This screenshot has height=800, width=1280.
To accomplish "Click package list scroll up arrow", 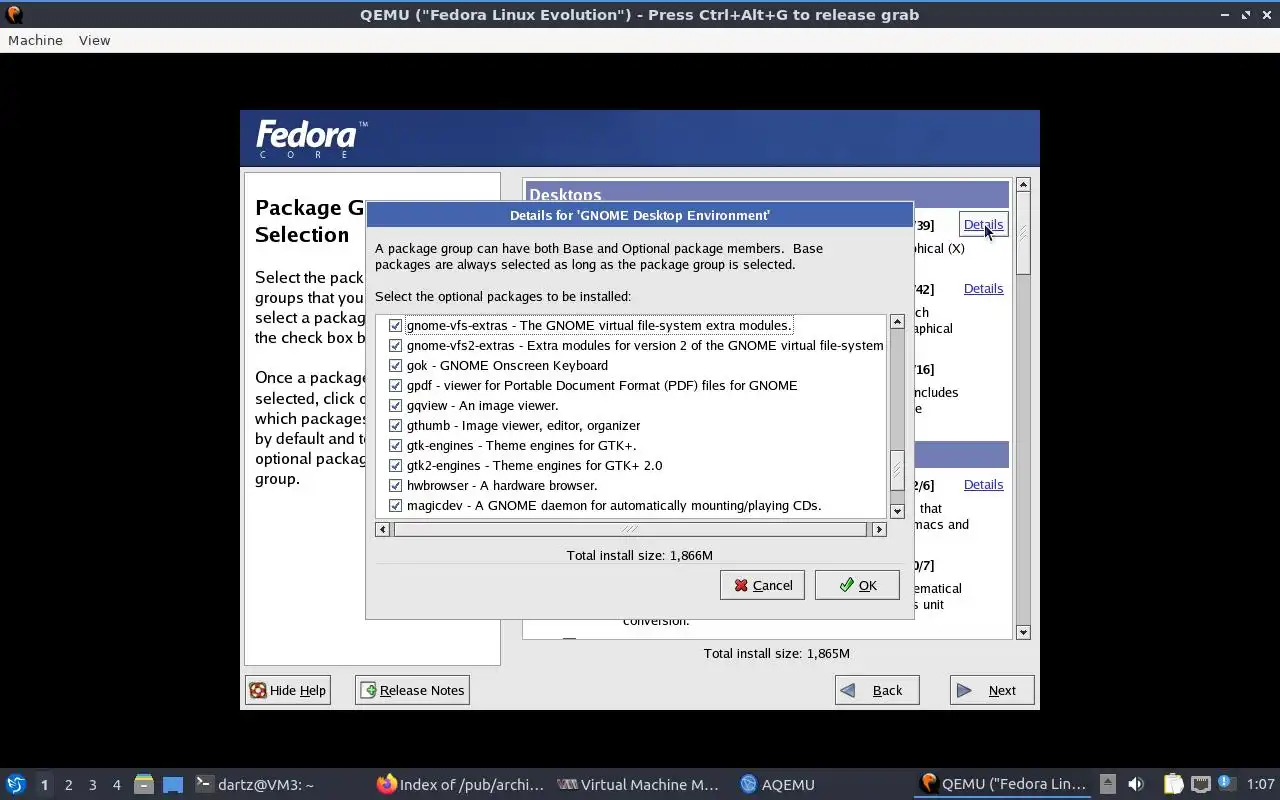I will click(897, 322).
